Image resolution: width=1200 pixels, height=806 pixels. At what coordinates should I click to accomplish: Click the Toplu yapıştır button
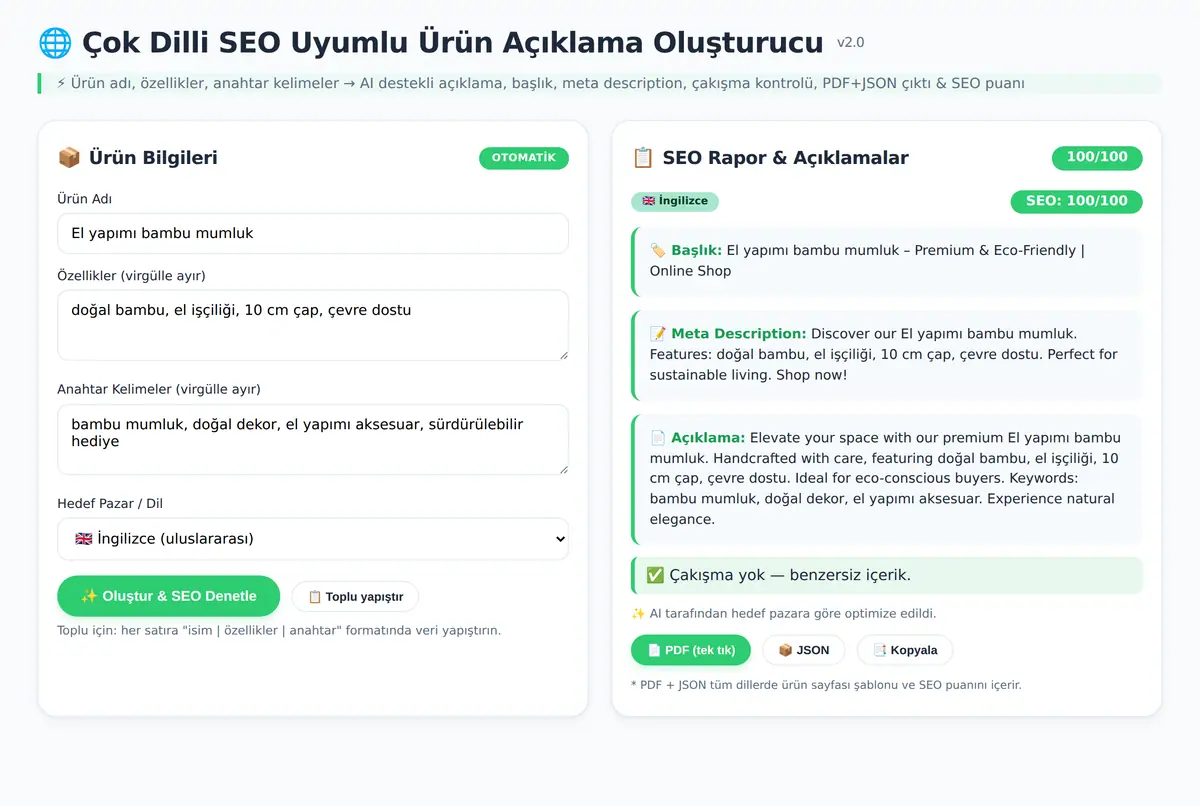pyautogui.click(x=355, y=597)
